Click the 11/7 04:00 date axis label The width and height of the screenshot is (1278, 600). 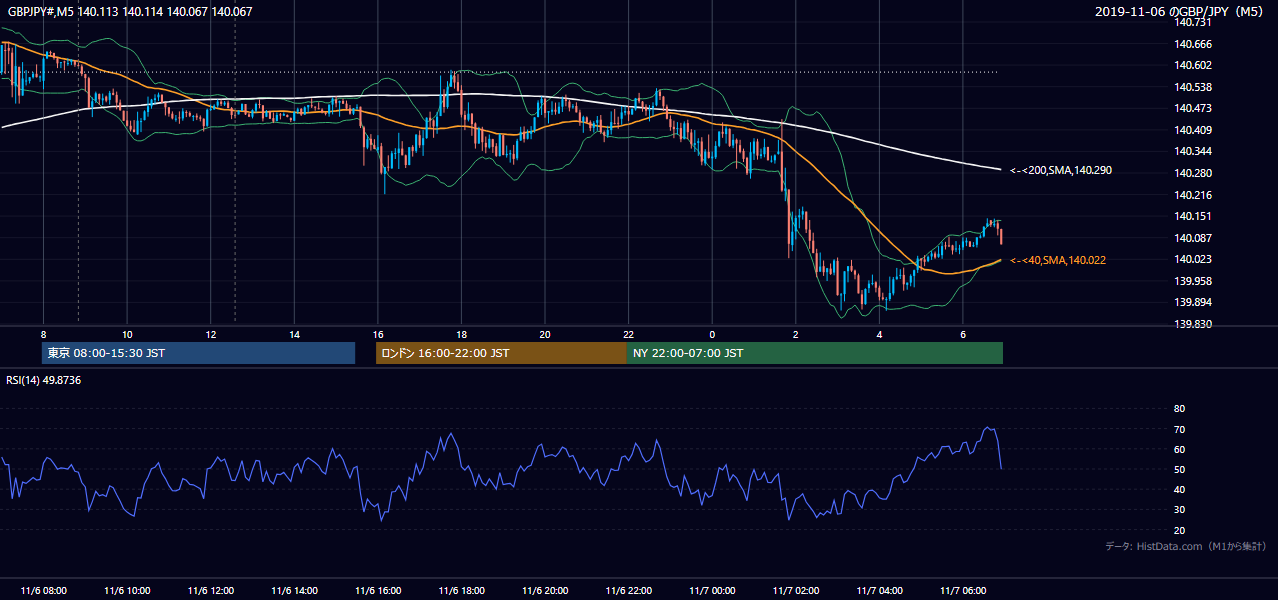pos(880,591)
